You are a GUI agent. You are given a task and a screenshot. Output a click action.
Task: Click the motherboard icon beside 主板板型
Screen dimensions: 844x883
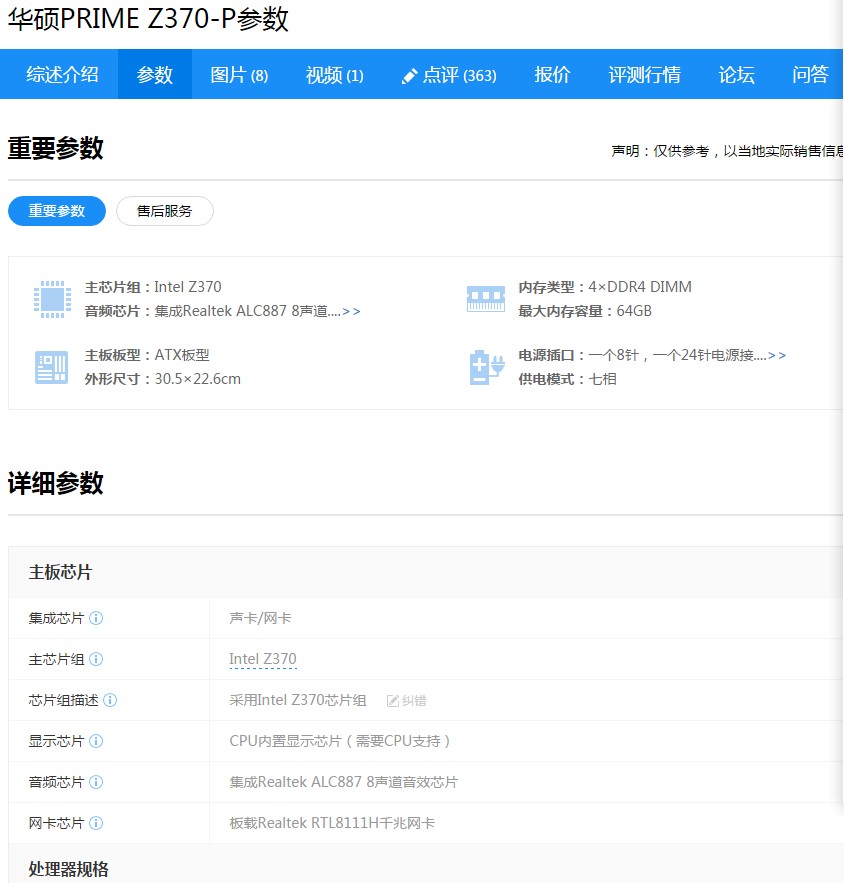pyautogui.click(x=52, y=367)
